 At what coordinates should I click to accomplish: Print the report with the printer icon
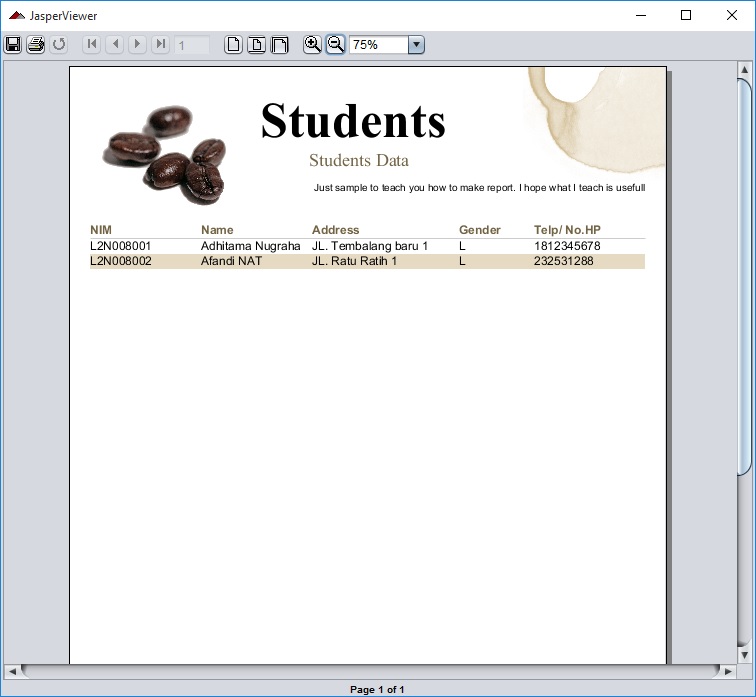coord(36,44)
